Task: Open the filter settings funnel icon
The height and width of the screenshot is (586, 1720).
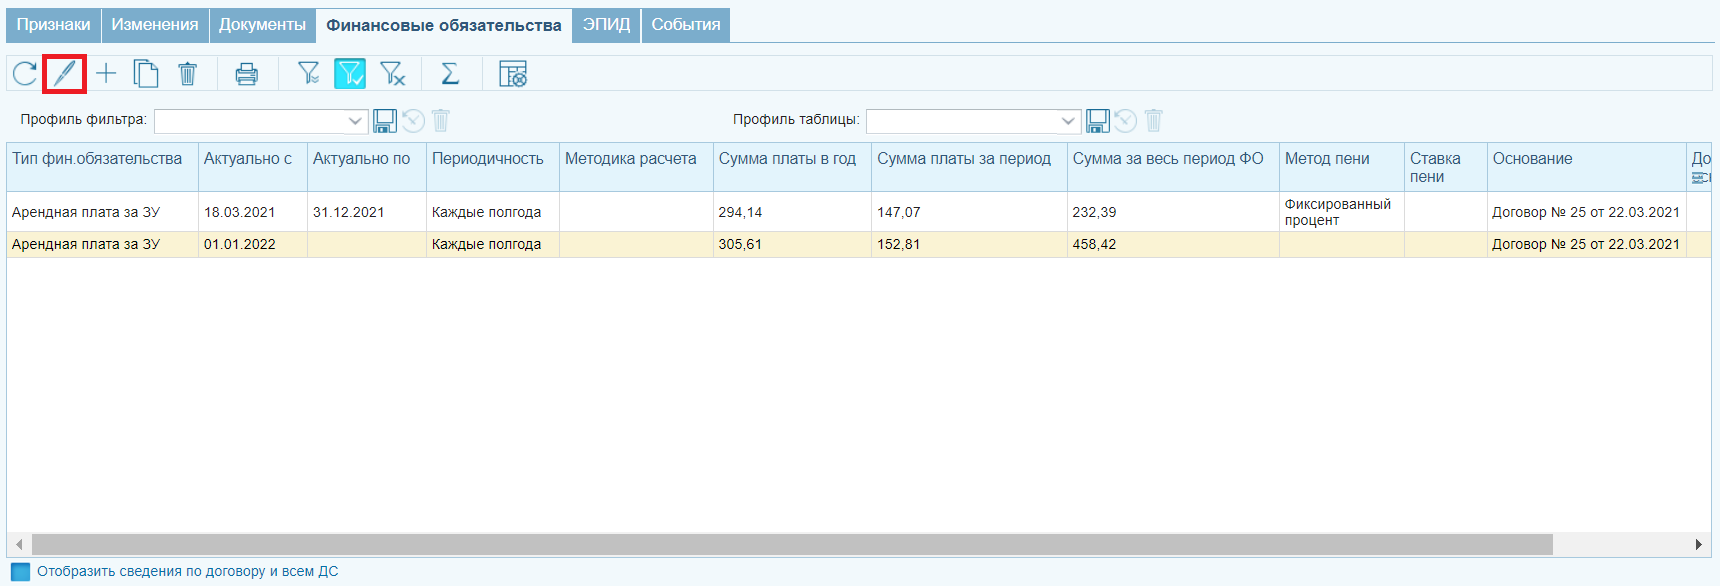Action: (309, 73)
